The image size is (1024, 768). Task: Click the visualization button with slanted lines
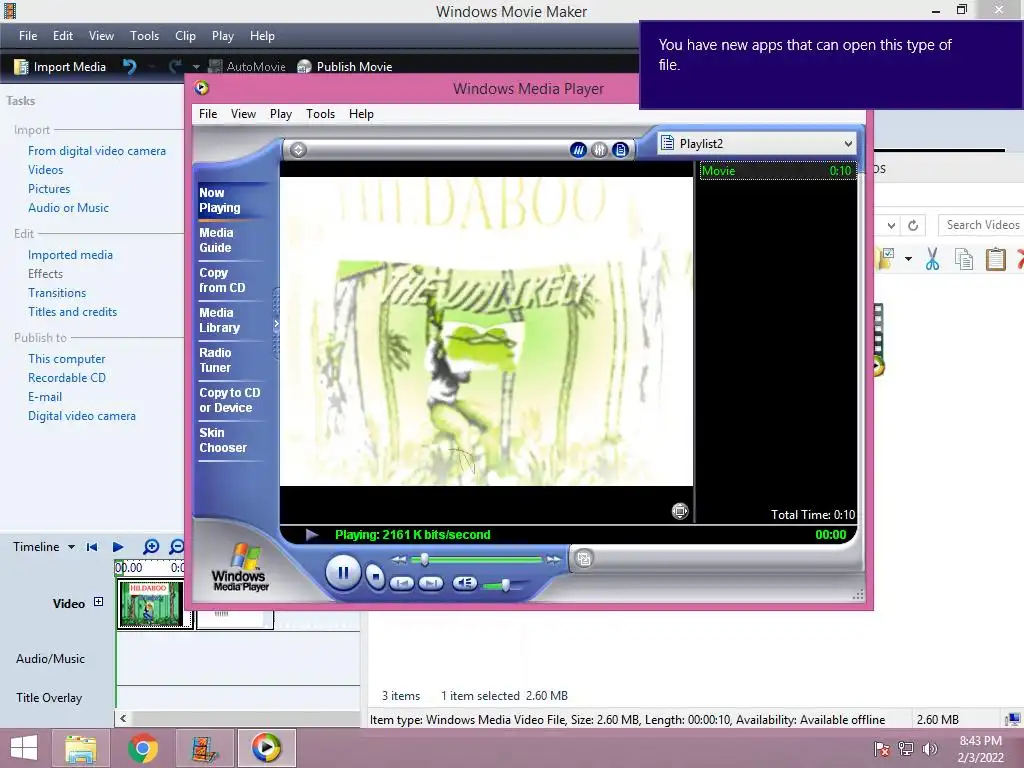tap(578, 150)
